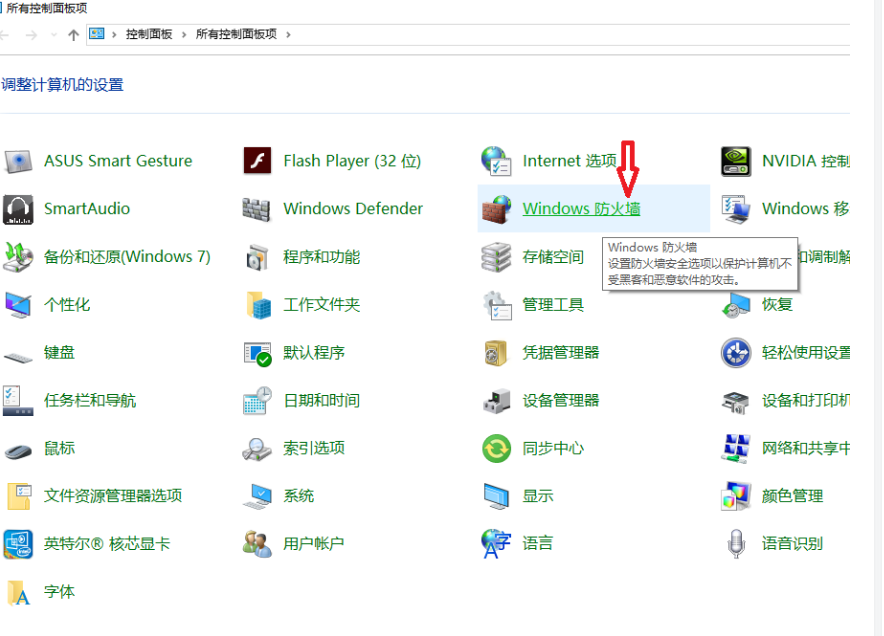Click the 设备管理器 text link
Image resolution: width=884 pixels, height=636 pixels.
(x=560, y=401)
